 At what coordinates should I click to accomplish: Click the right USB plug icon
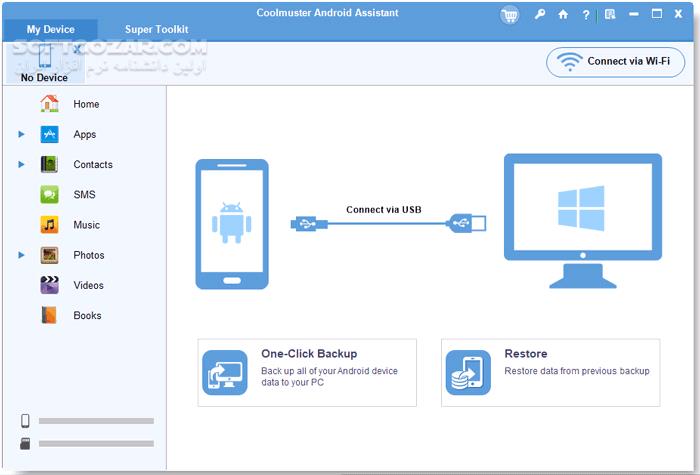coord(467,223)
